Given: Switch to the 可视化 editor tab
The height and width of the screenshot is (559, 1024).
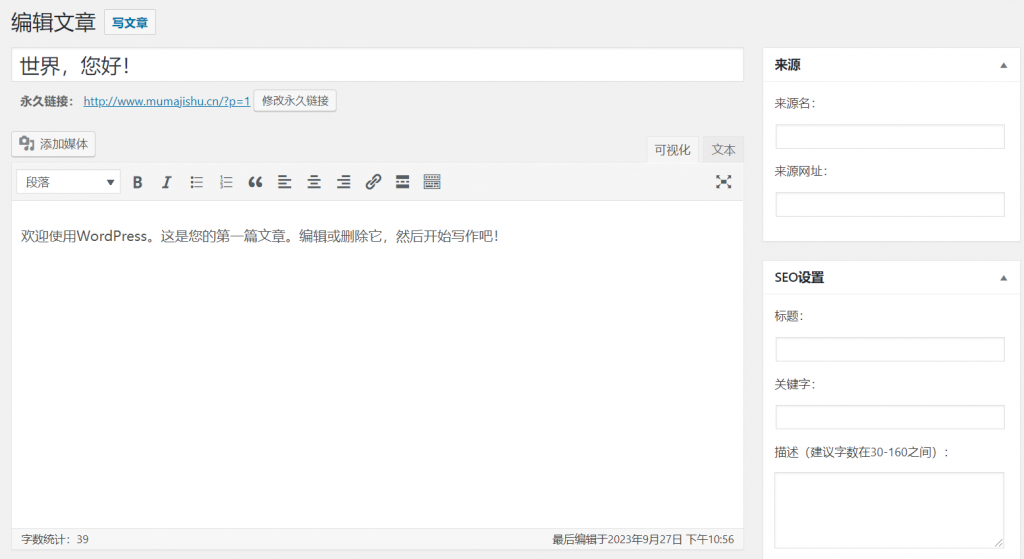Looking at the screenshot, I should pos(672,150).
